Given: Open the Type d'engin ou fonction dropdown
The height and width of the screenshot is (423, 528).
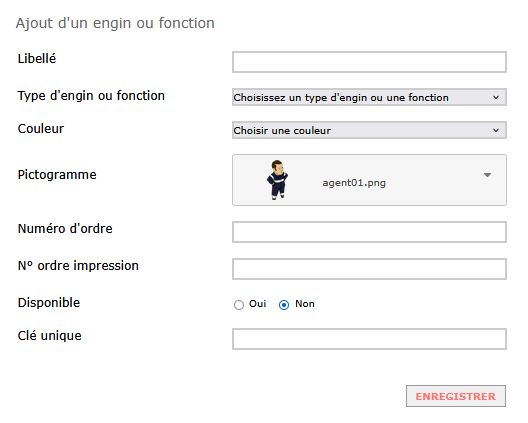Looking at the screenshot, I should (369, 97).
